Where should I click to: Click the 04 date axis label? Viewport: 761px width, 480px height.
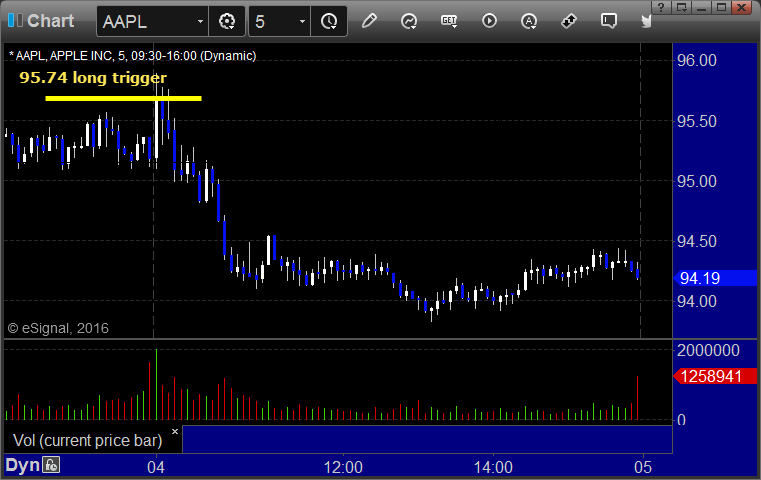(156, 467)
